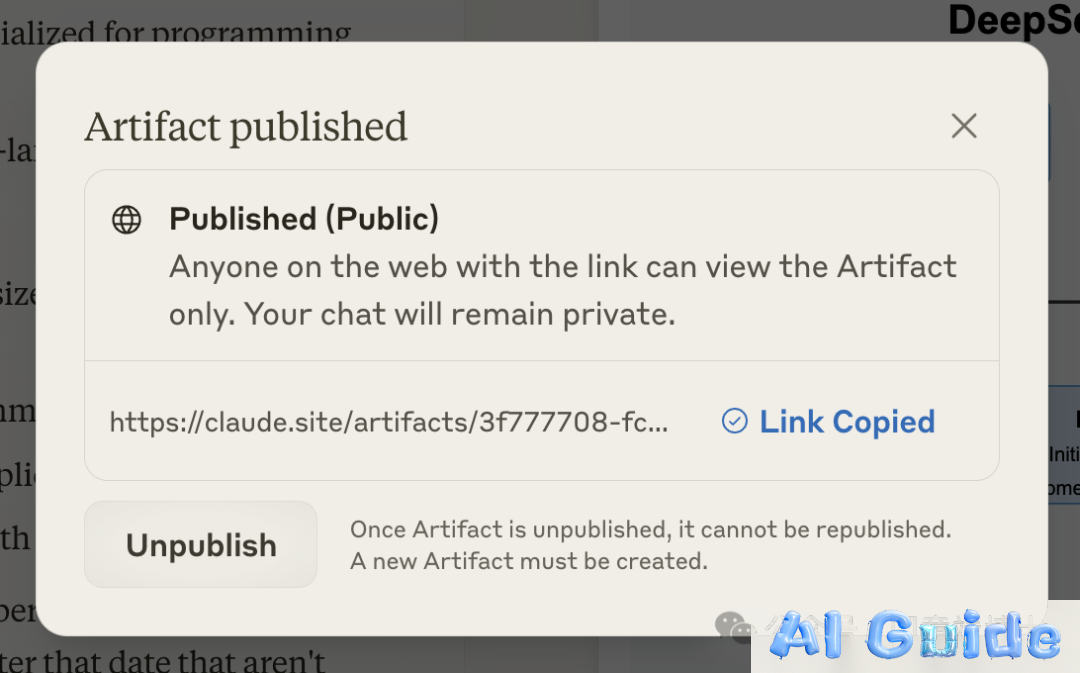Image resolution: width=1080 pixels, height=673 pixels.
Task: Click the globe icon beside Published (Public)
Action: pos(127,220)
